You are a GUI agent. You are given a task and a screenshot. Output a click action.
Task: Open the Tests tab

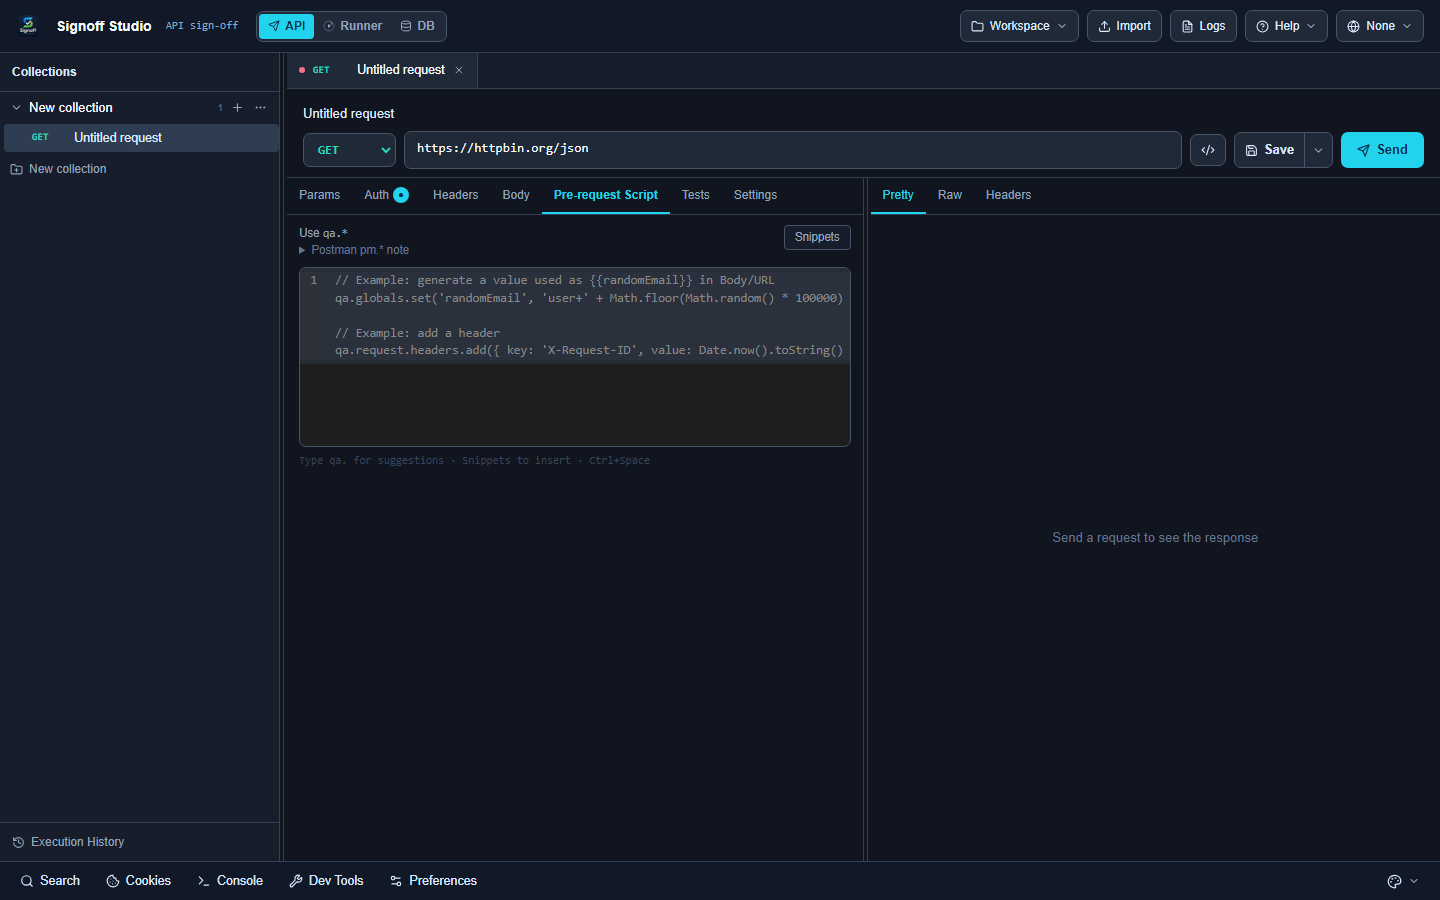click(x=695, y=195)
